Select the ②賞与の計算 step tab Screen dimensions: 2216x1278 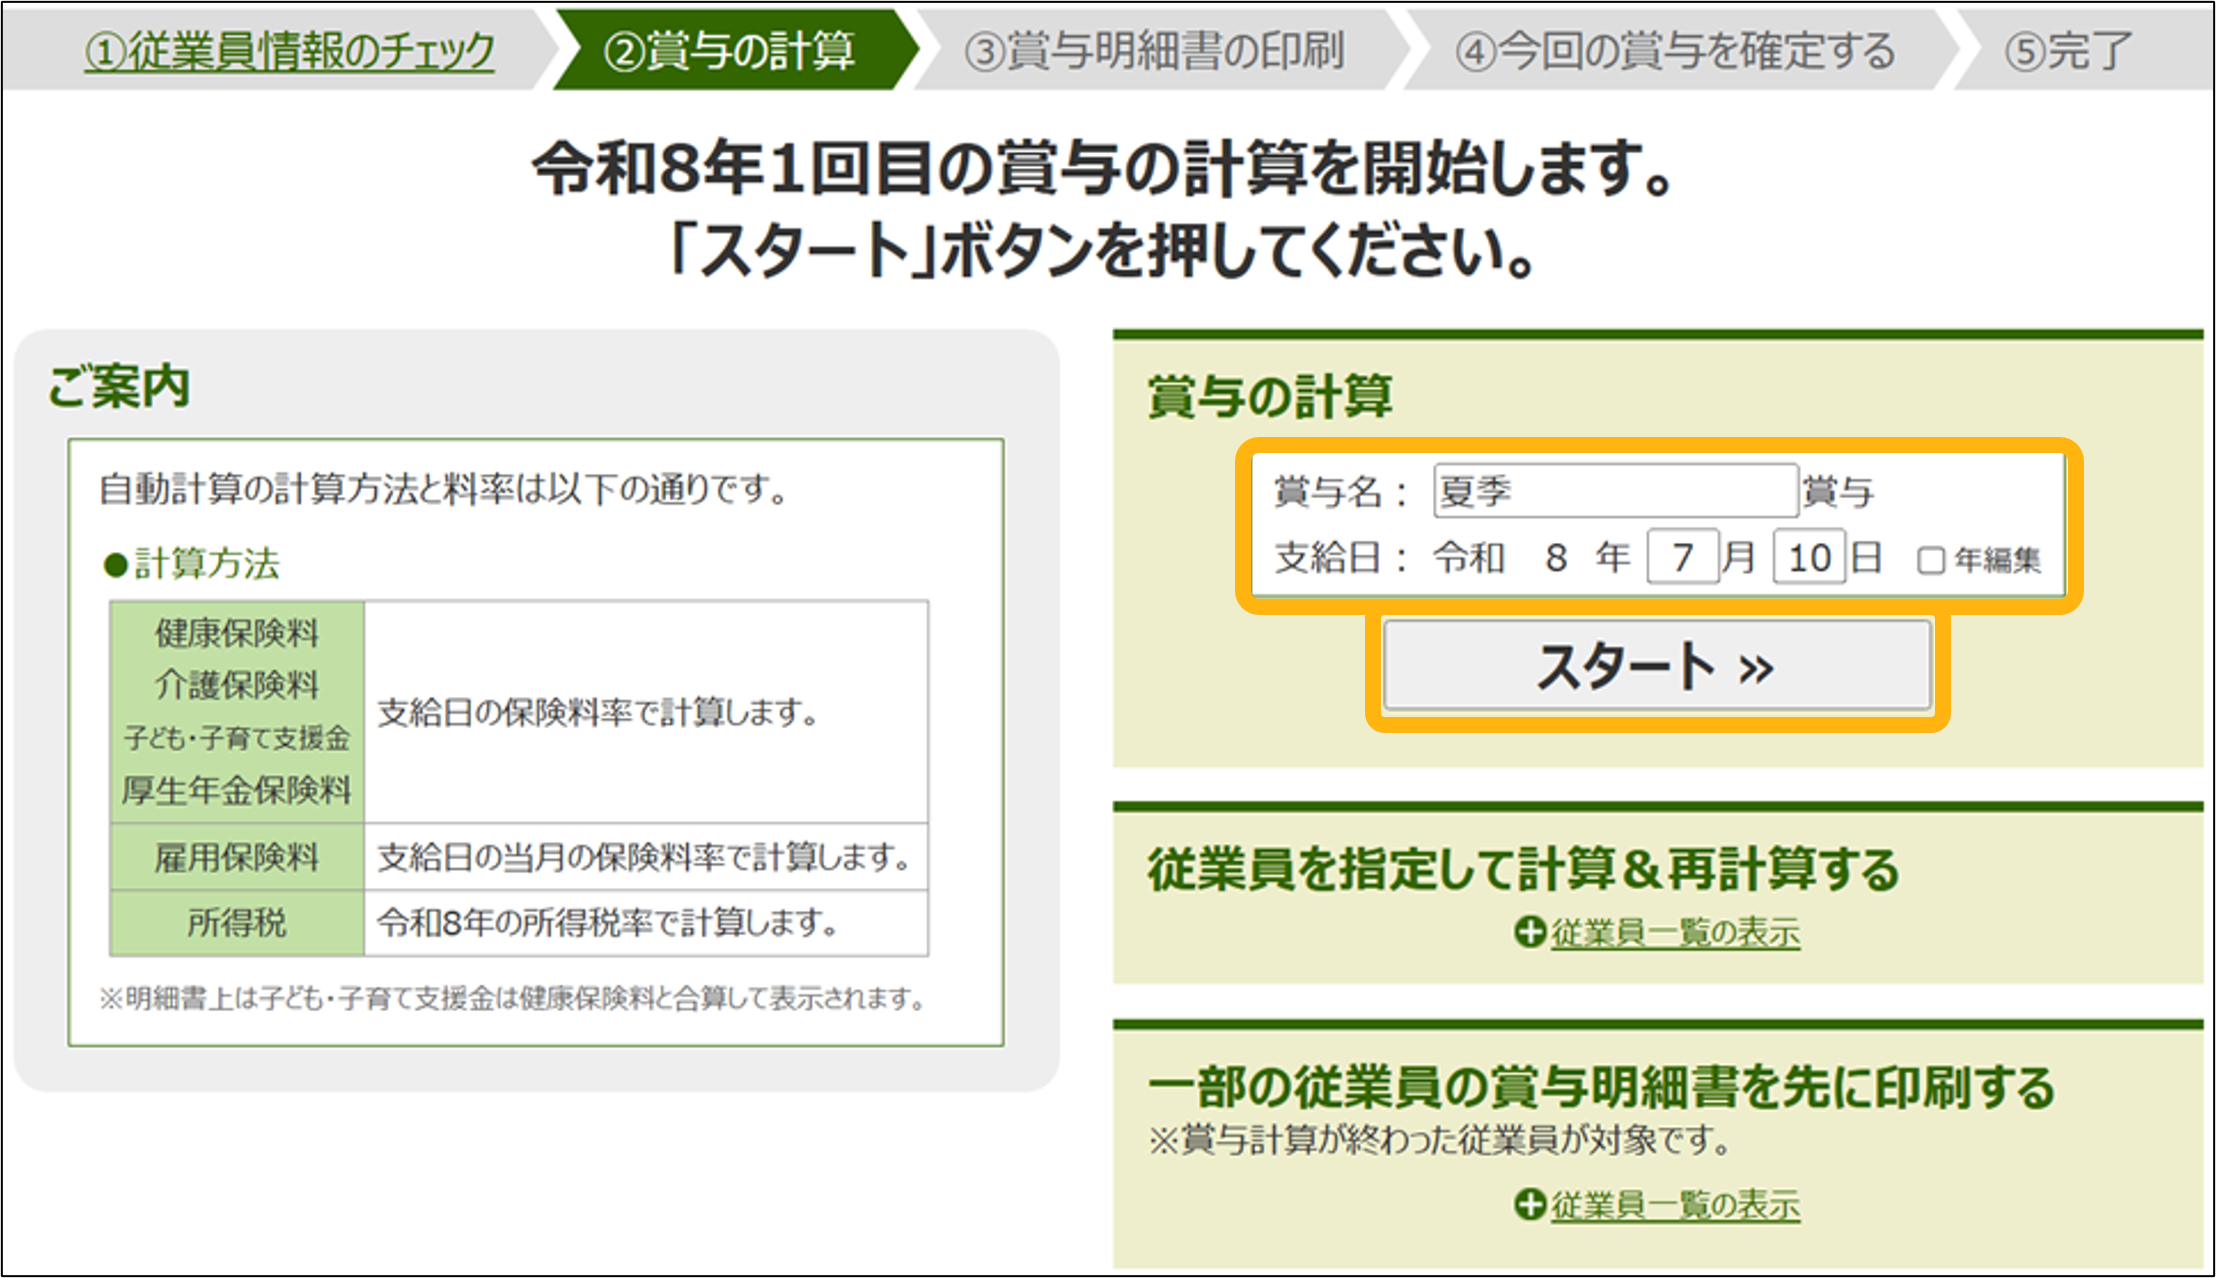[x=730, y=50]
